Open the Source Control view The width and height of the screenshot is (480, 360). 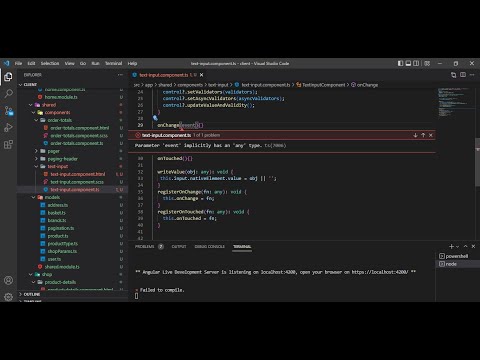[x=8, y=111]
